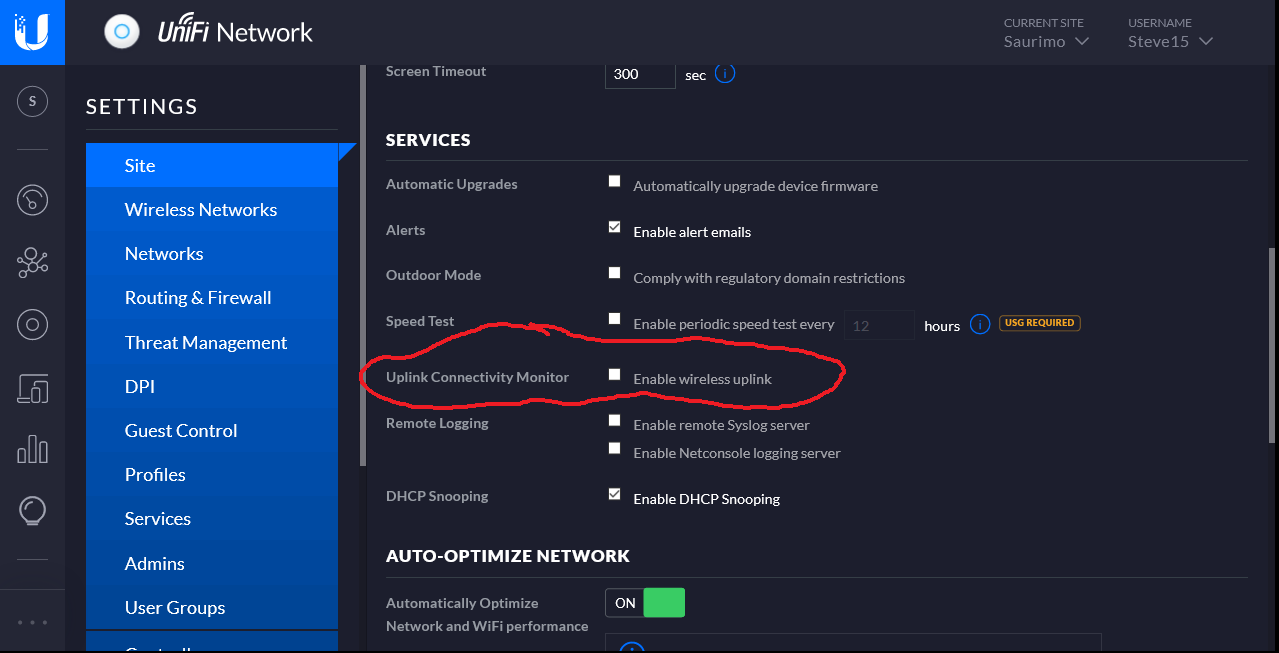Open the three-dots more menu in sidebar
This screenshot has height=653, width=1279.
[33, 622]
